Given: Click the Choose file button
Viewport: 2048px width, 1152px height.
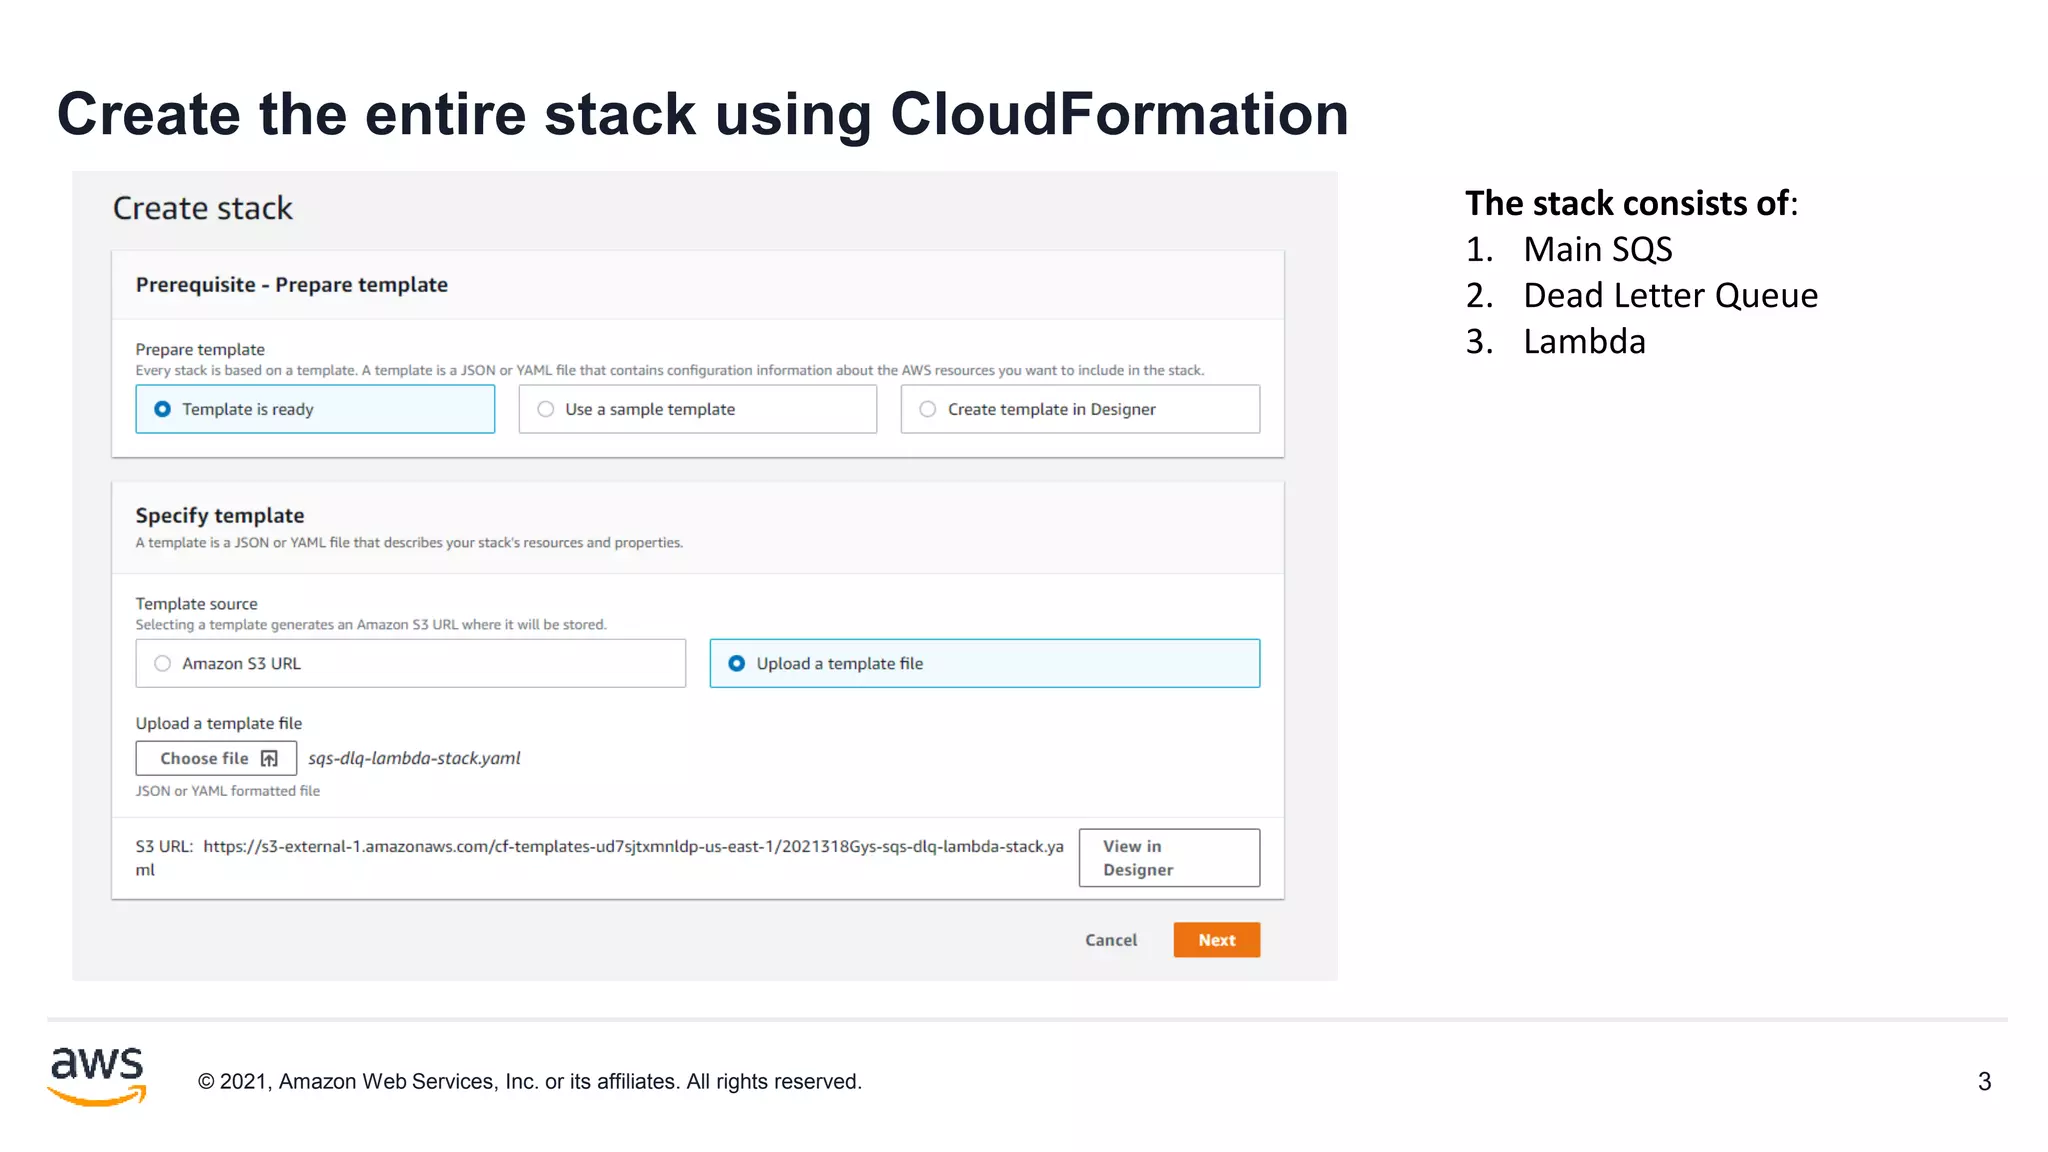Looking at the screenshot, I should (x=215, y=758).
